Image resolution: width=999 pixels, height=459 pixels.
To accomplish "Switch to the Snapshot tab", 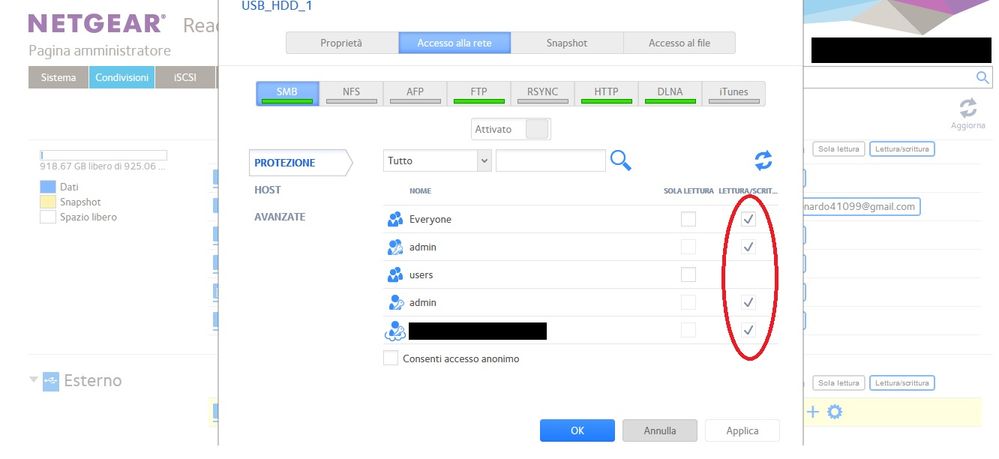I will (x=567, y=43).
